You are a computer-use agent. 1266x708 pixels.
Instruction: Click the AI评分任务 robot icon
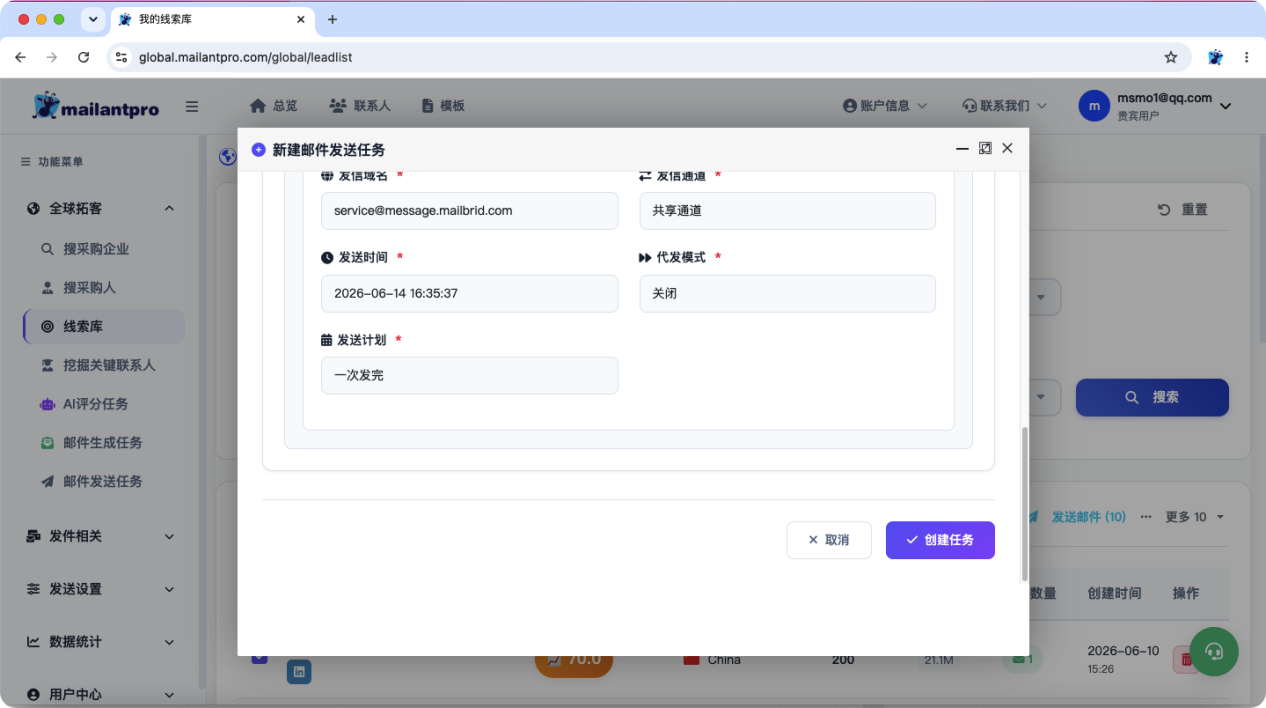(x=47, y=404)
